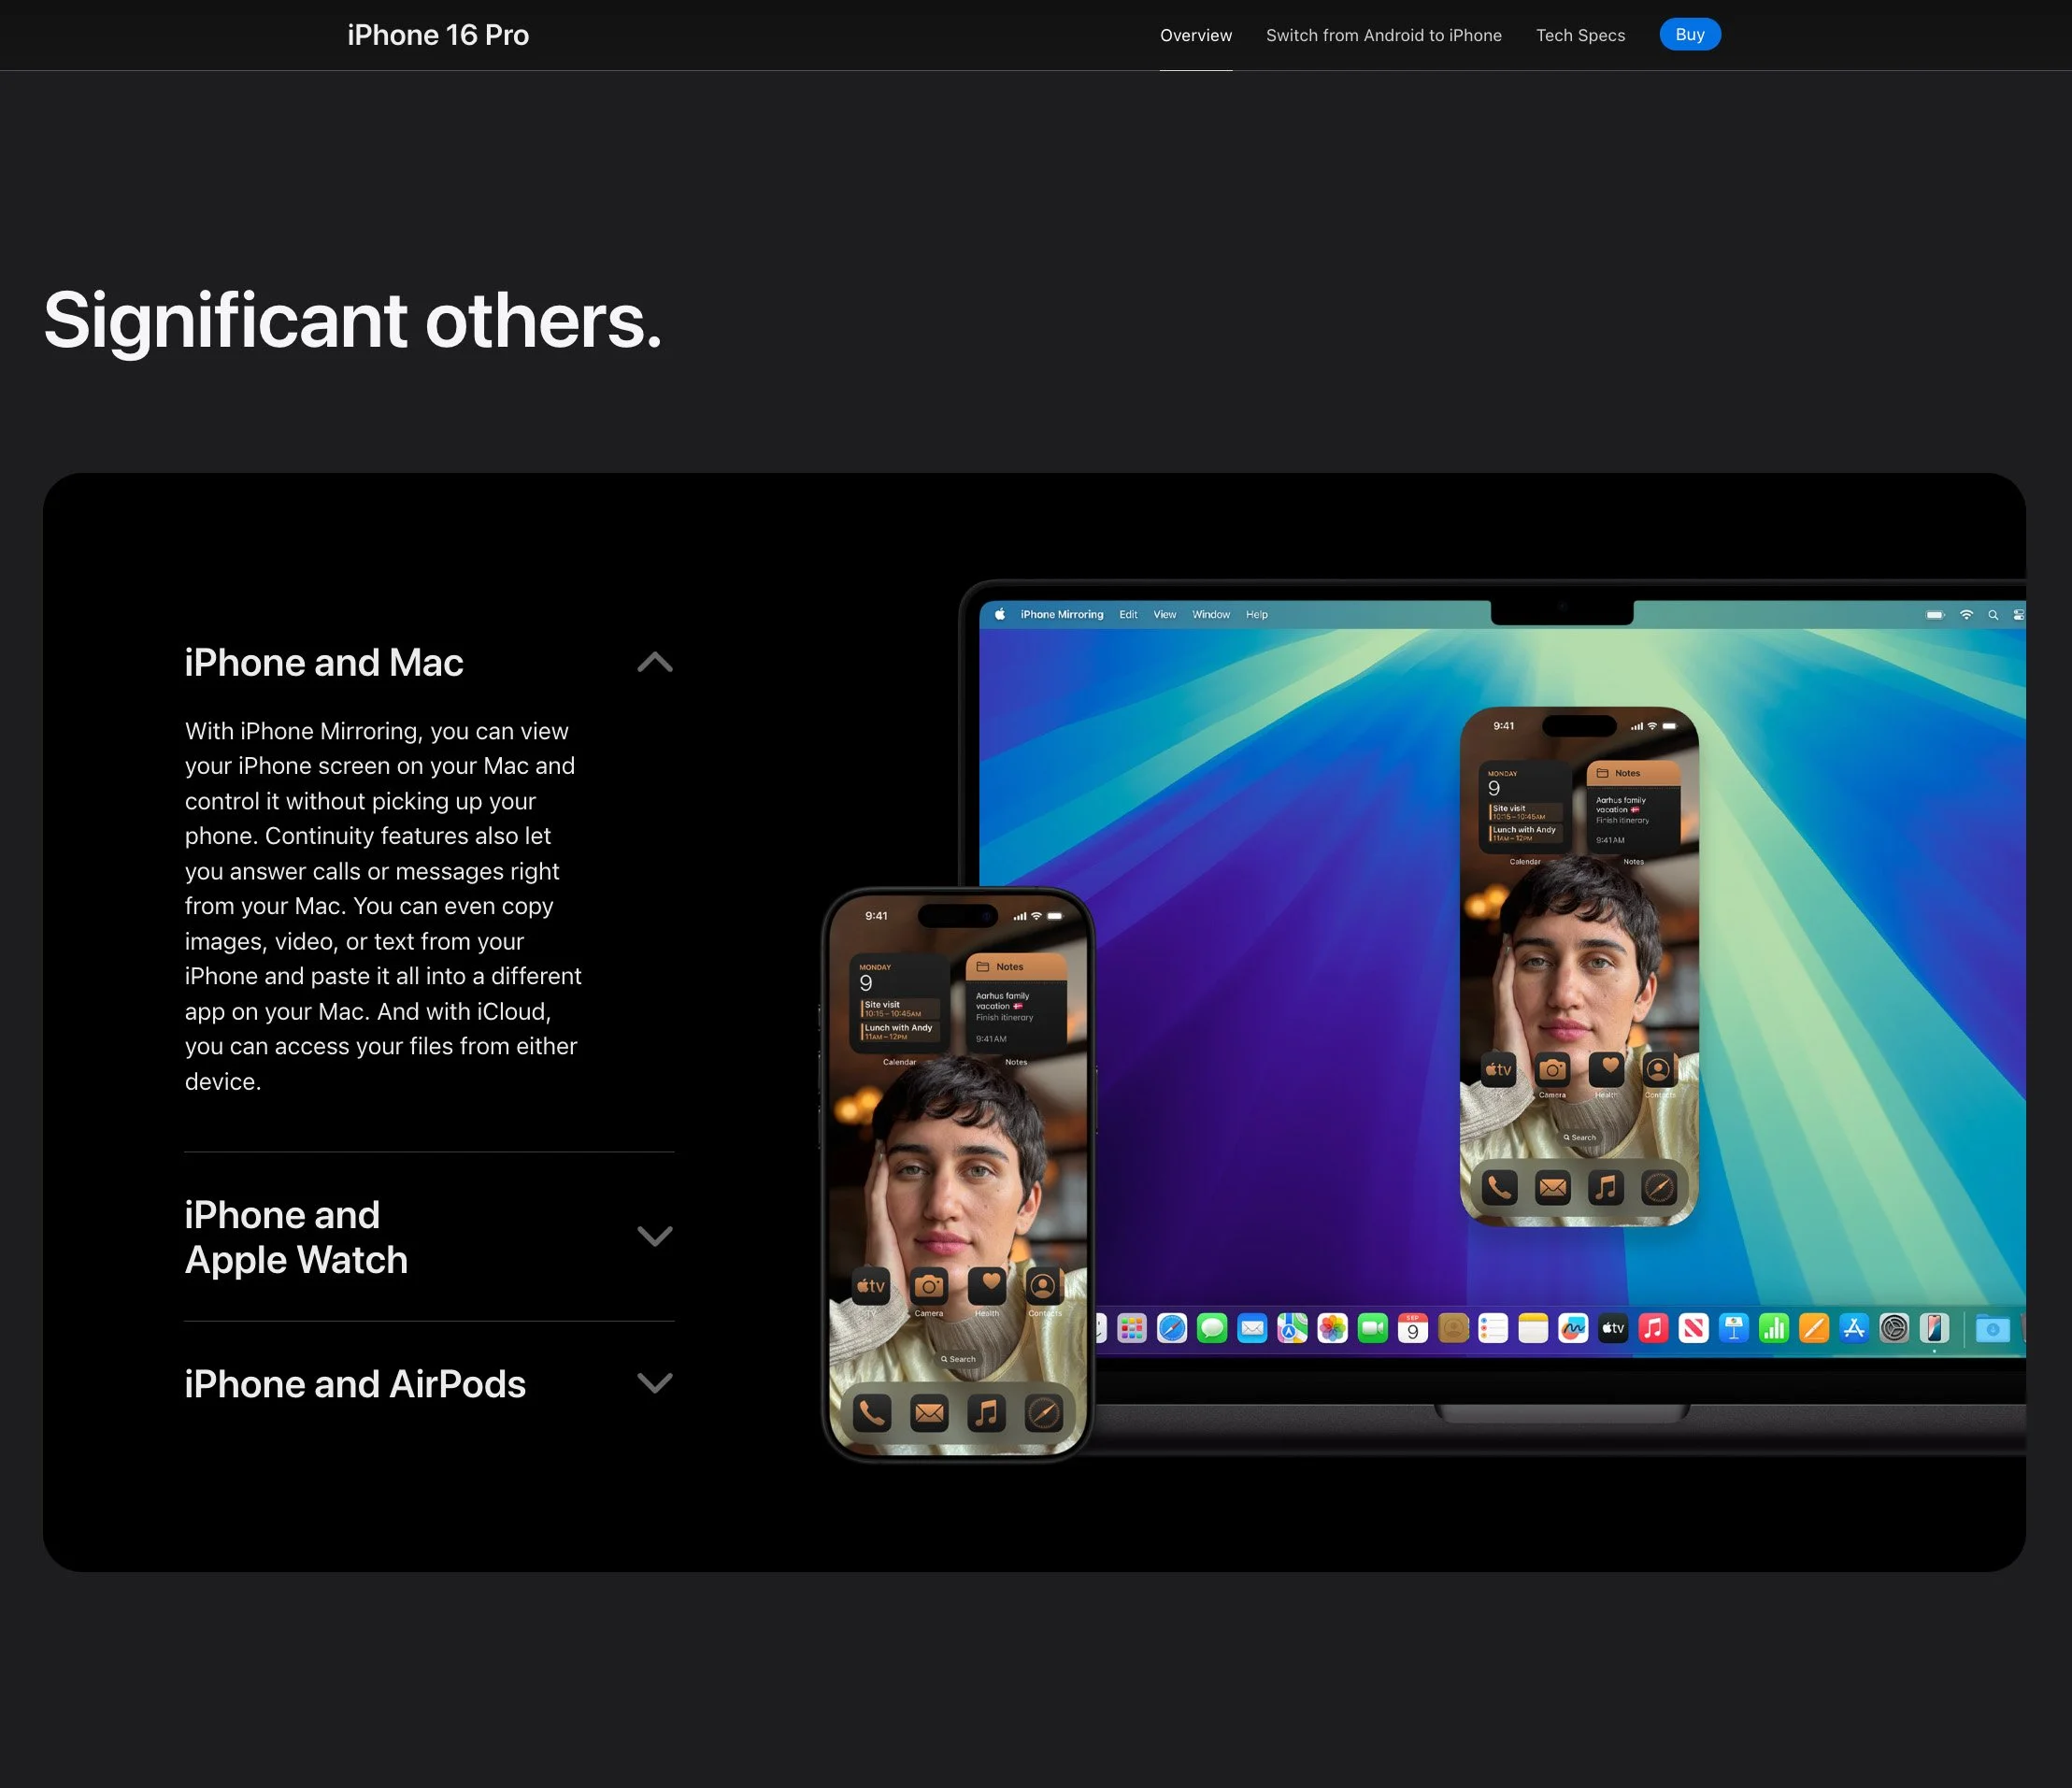2072x1788 pixels.
Task: Open Notes in the Mac dock
Action: (x=1533, y=1328)
